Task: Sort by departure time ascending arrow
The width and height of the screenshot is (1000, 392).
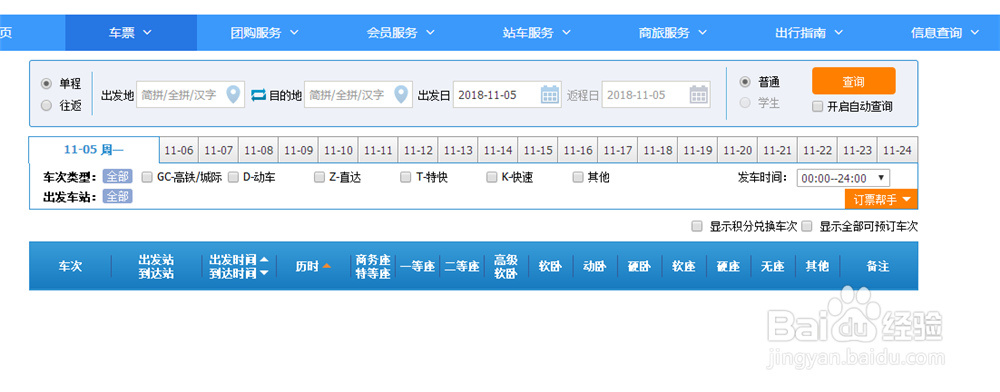Action: click(264, 260)
